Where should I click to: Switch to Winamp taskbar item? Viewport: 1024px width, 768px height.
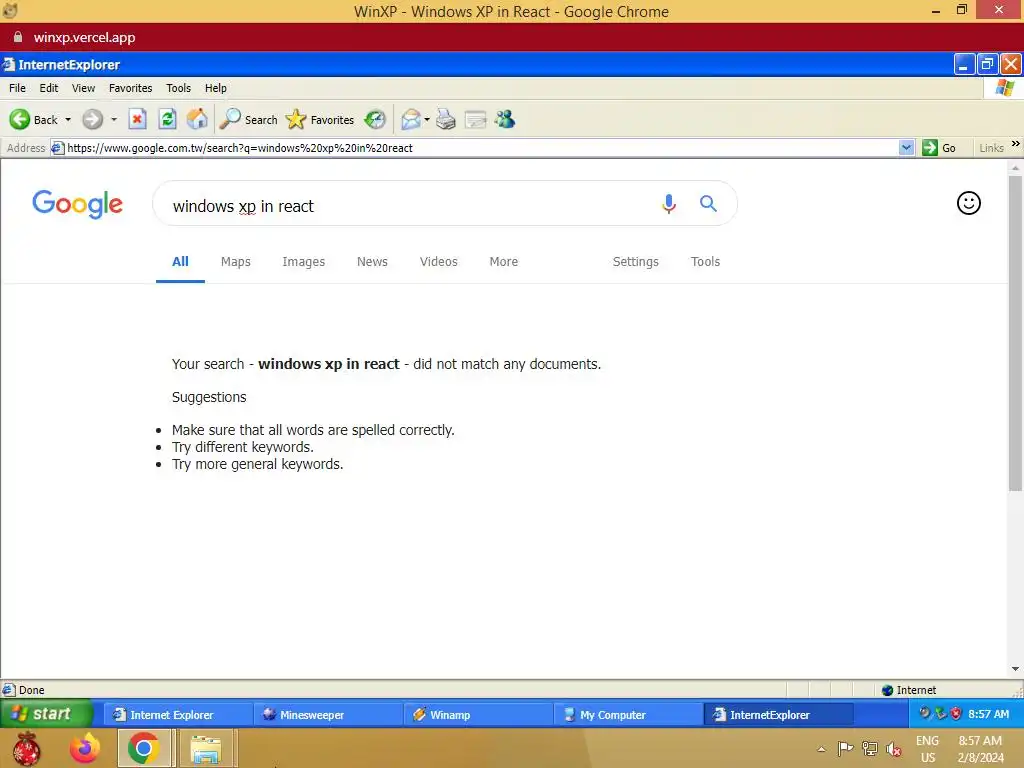(478, 715)
